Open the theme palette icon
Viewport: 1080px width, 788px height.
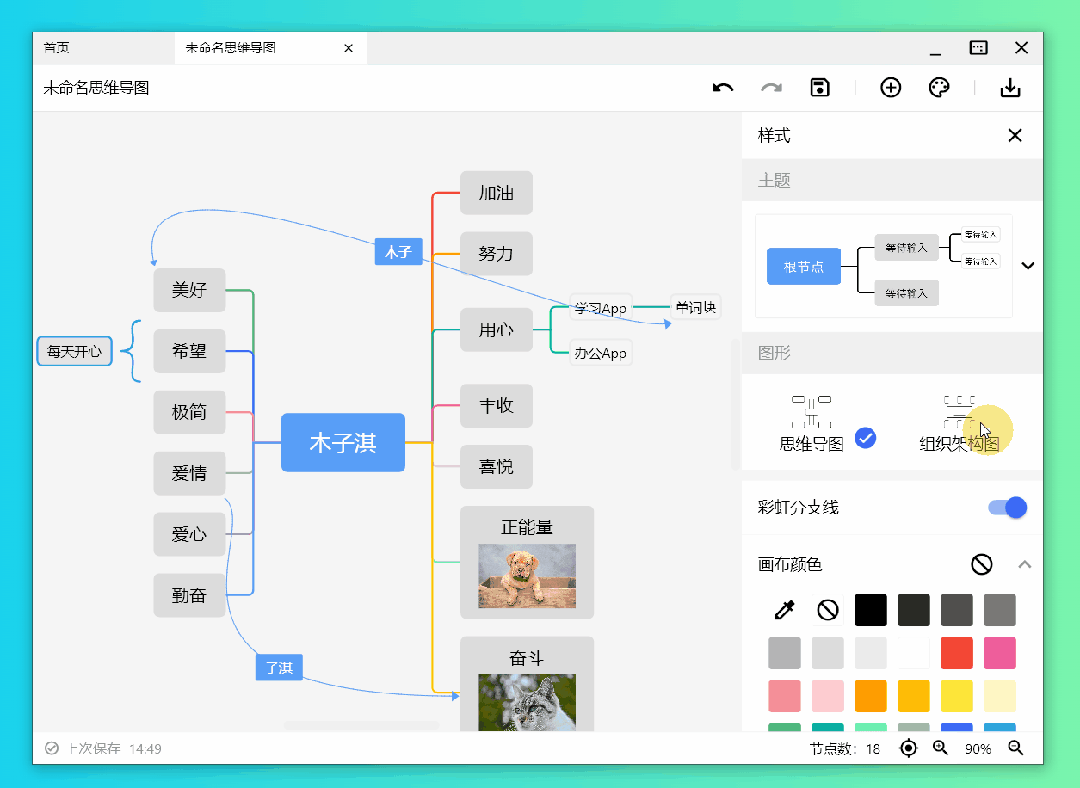click(939, 88)
